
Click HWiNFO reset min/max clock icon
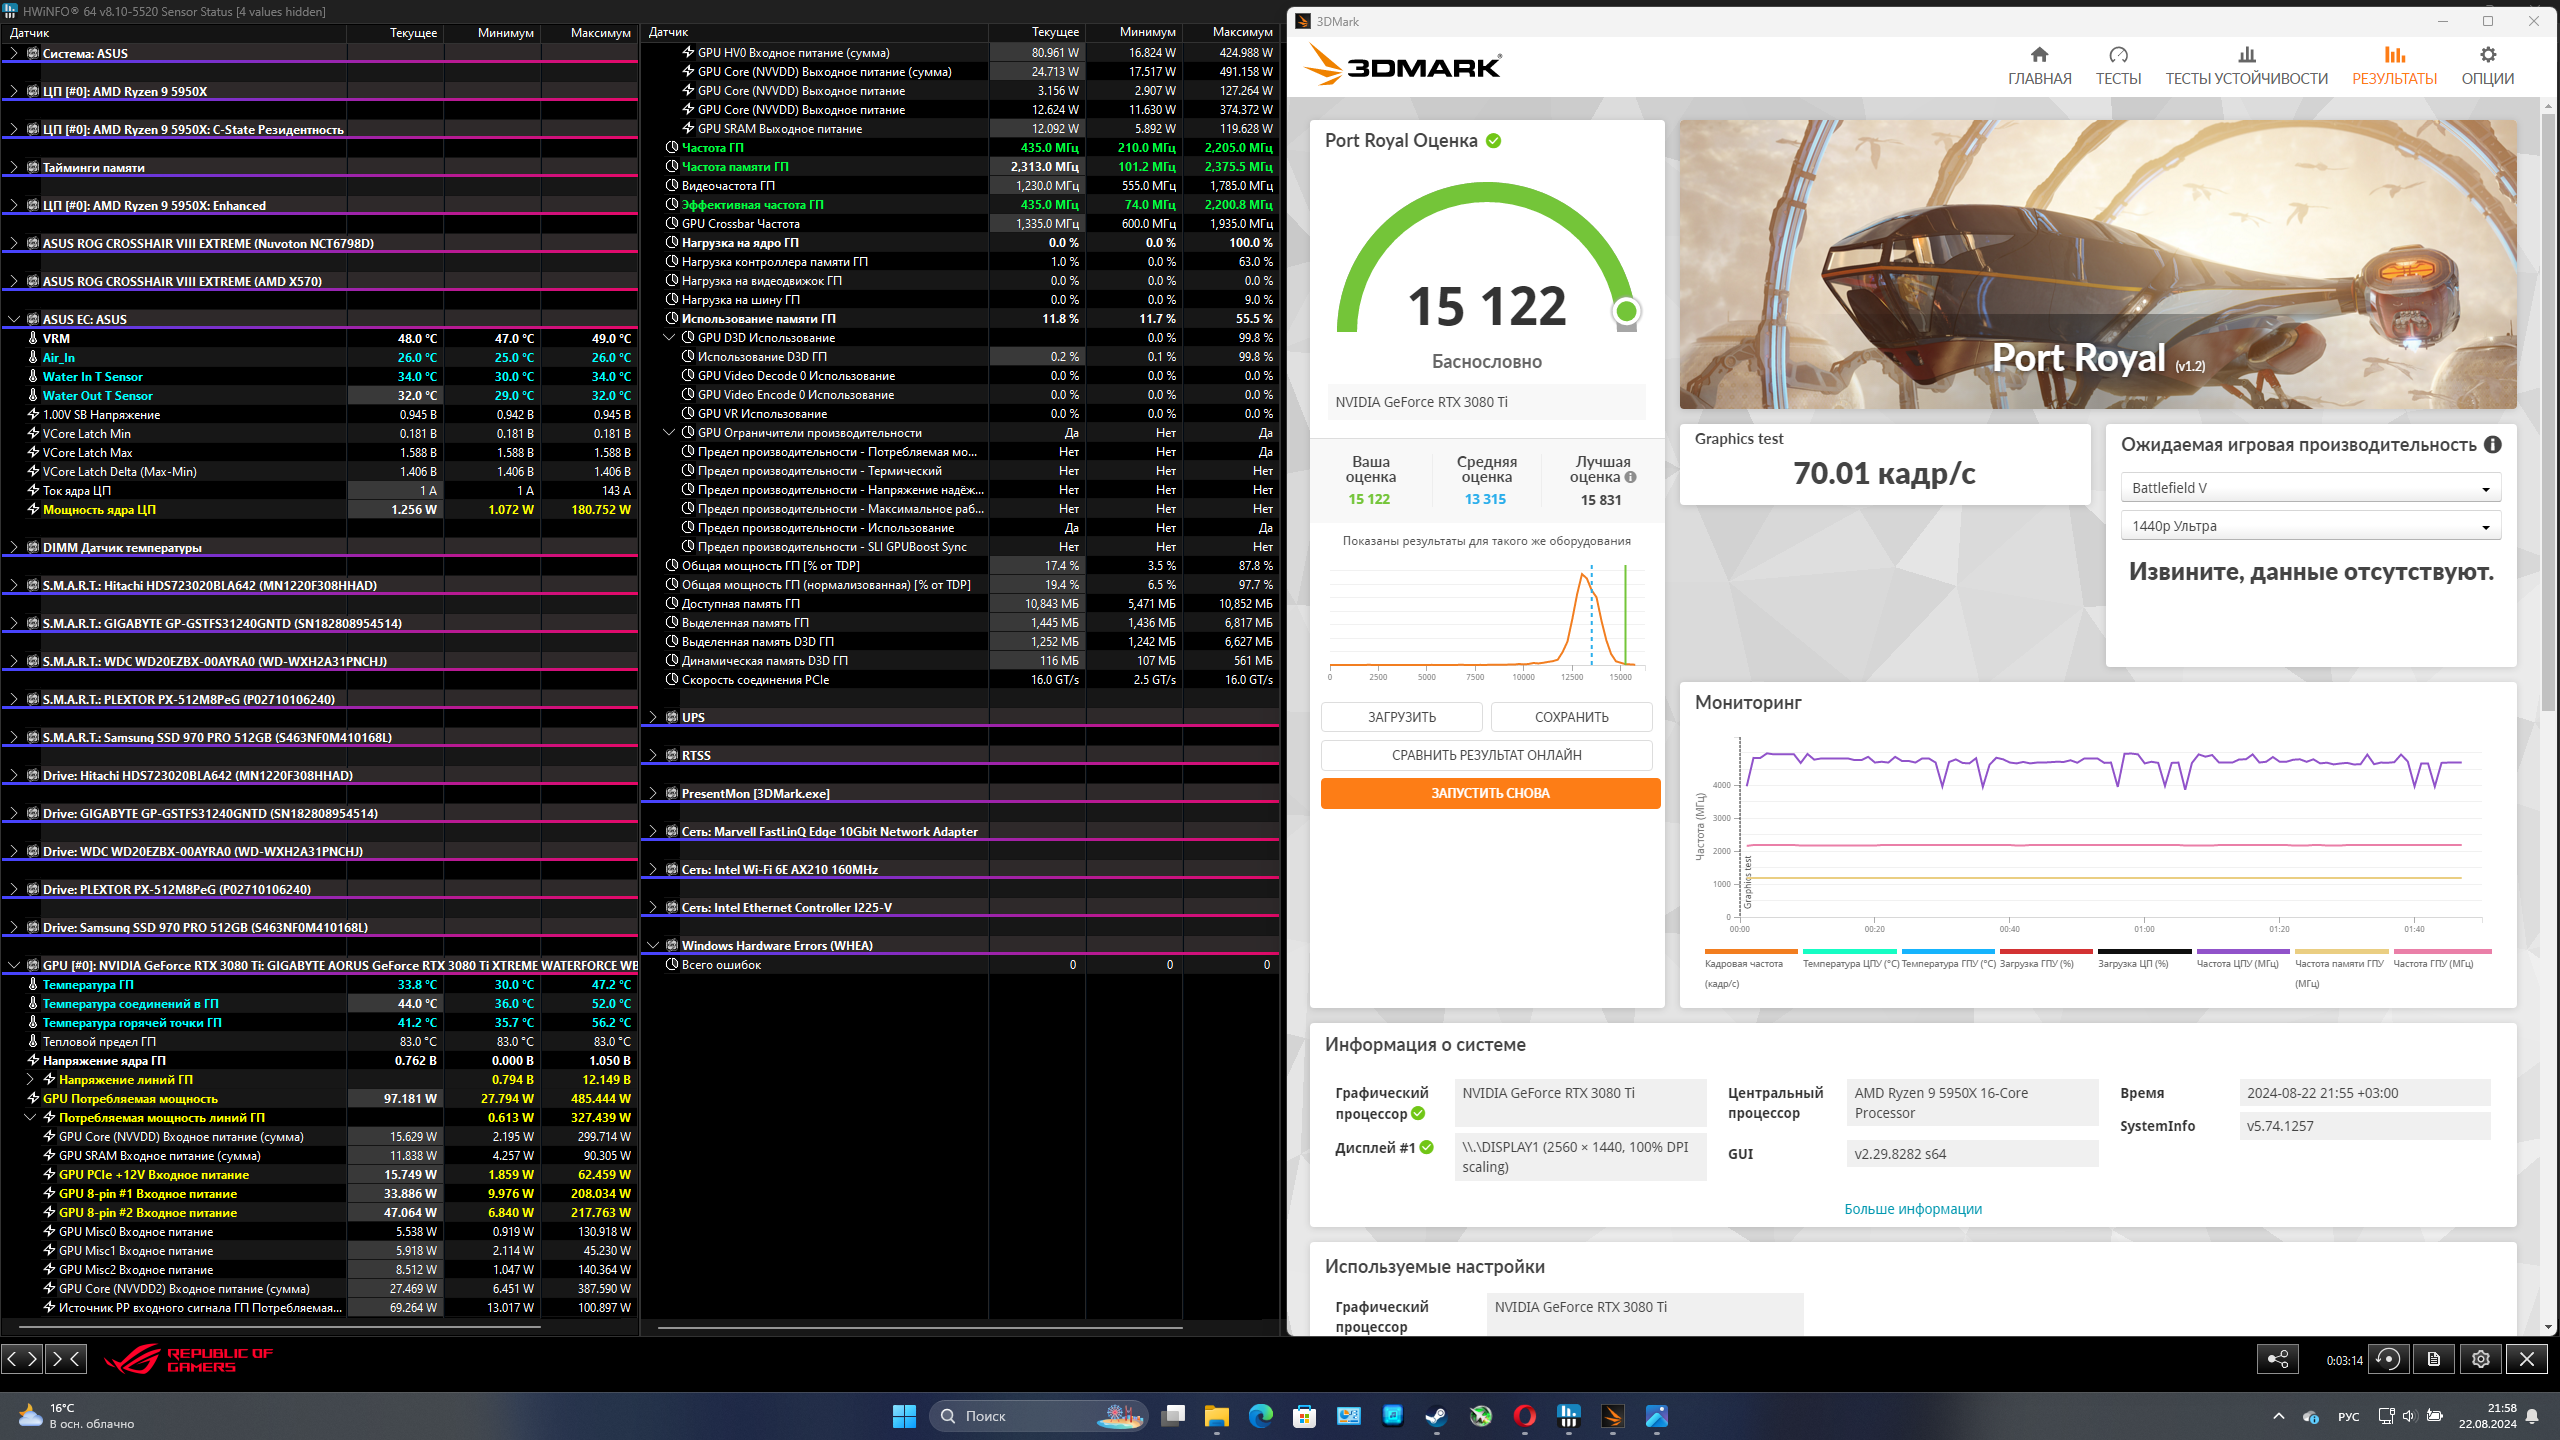(x=2388, y=1359)
